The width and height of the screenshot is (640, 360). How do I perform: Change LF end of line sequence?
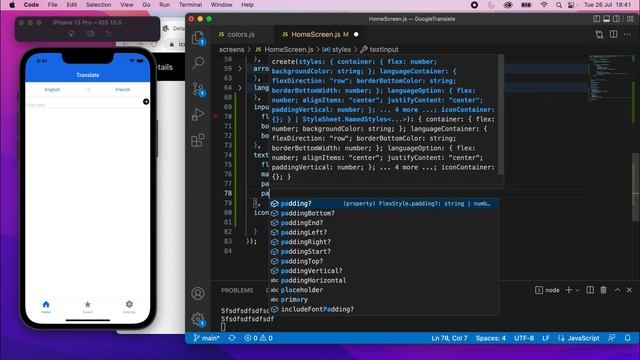point(546,338)
